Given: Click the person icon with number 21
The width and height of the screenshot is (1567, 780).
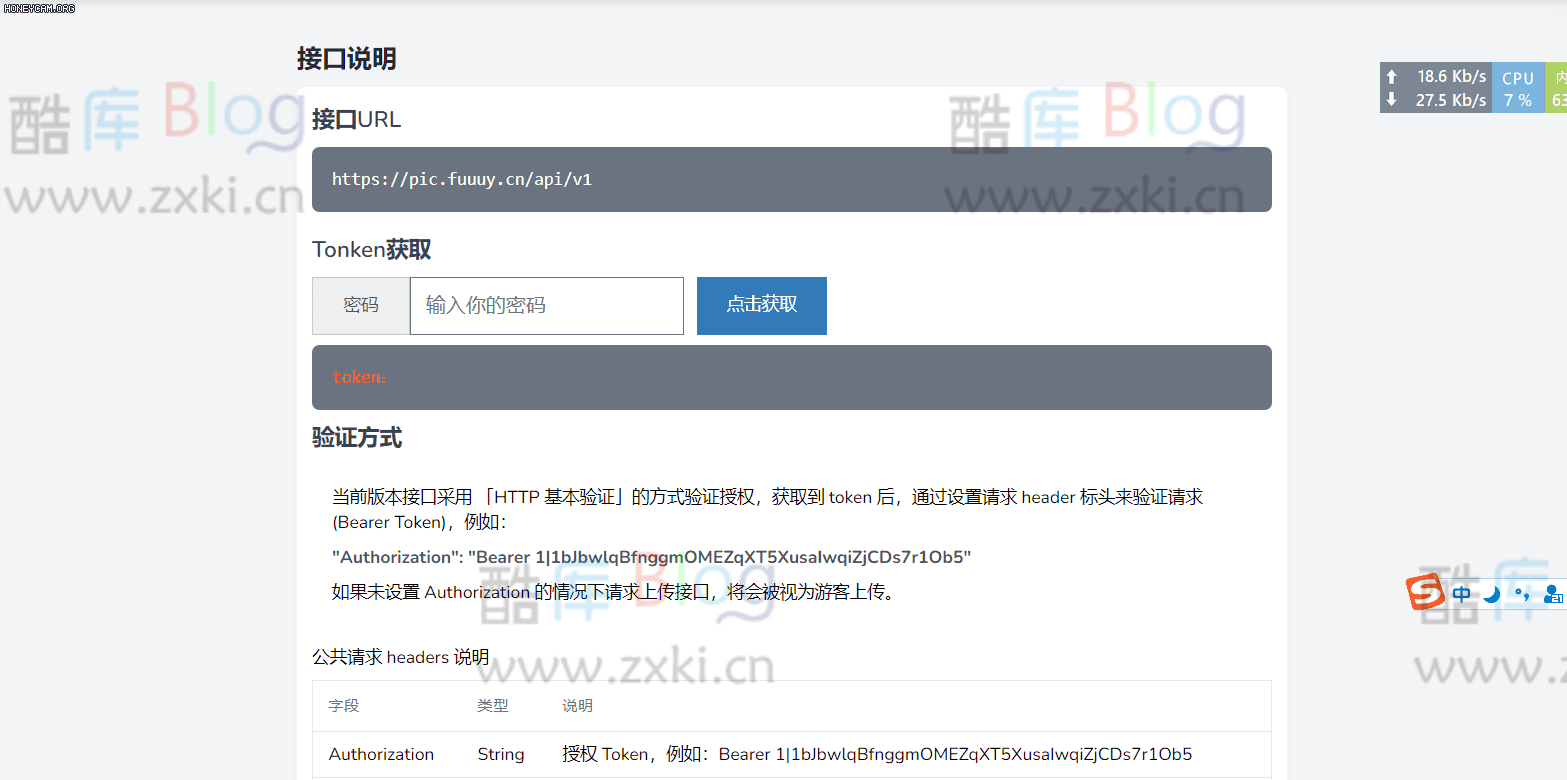Looking at the screenshot, I should click(1554, 593).
